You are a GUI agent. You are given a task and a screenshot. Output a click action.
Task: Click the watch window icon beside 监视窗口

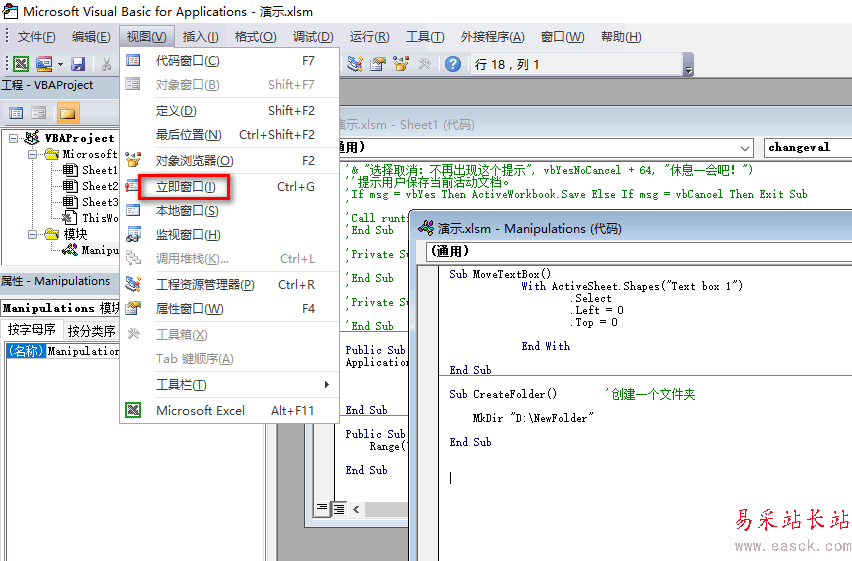(x=133, y=234)
